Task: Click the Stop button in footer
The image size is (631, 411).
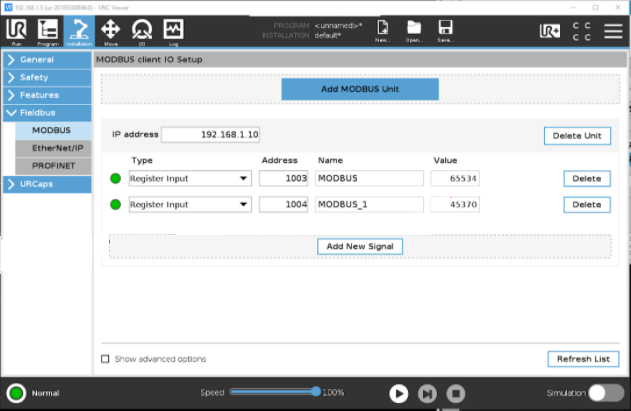Action: [456, 393]
